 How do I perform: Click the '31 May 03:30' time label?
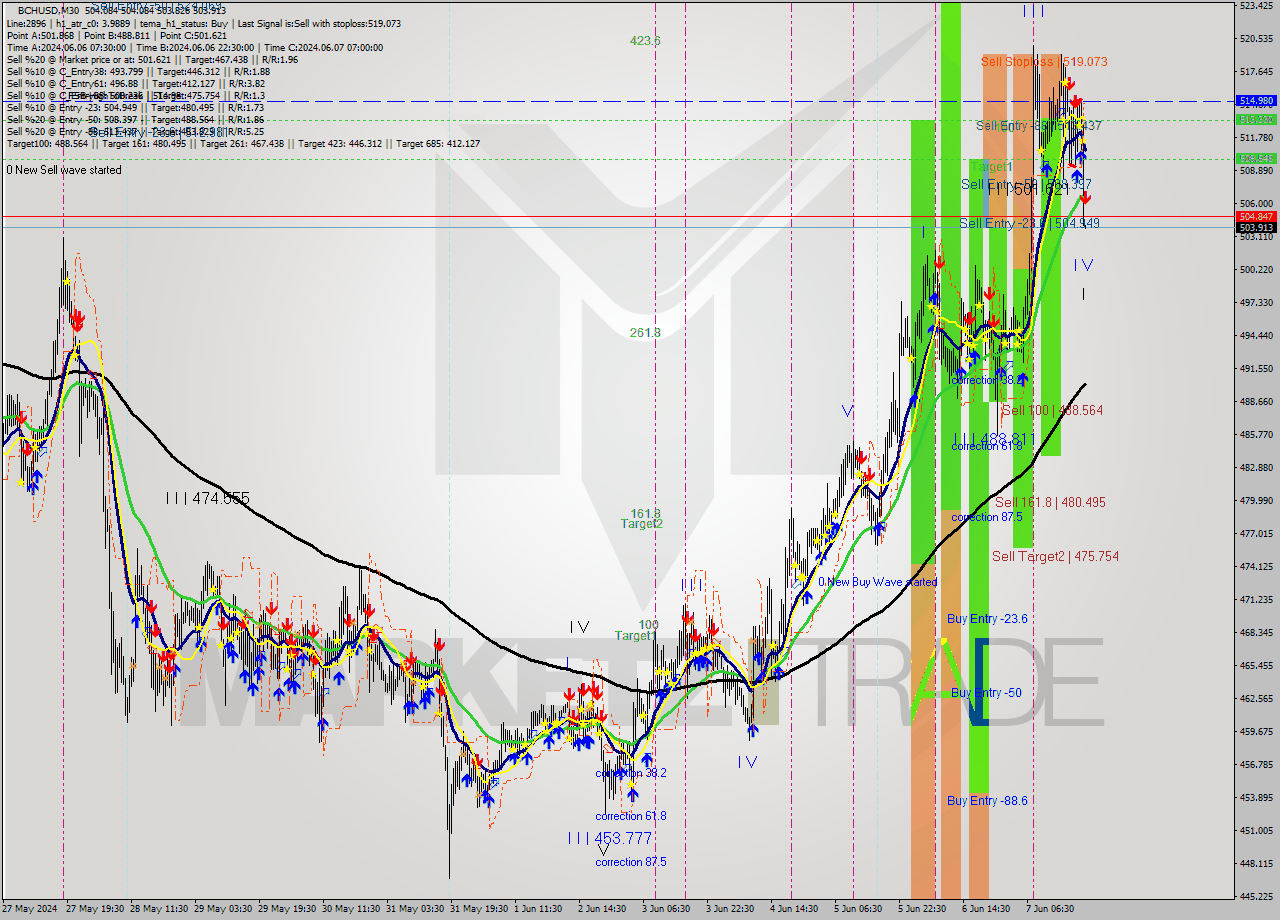coord(416,909)
